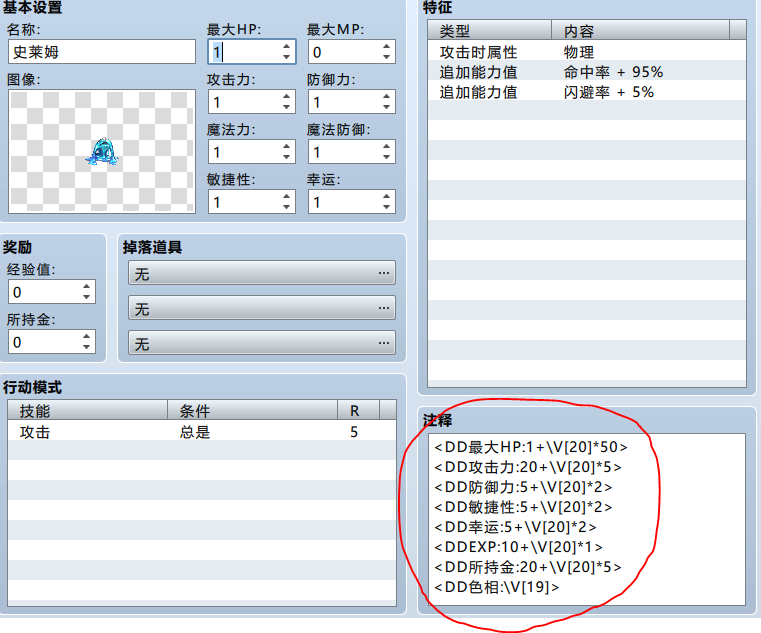
Task: Select the 攻击 action pattern row
Action: (202, 432)
